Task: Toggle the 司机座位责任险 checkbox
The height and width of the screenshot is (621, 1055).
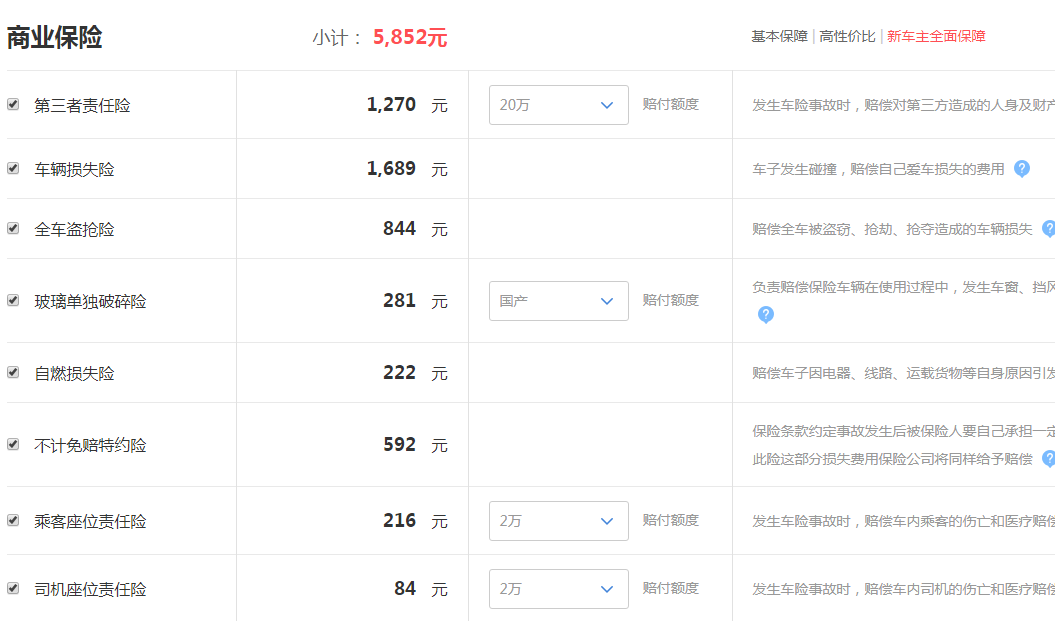Action: pos(13,588)
